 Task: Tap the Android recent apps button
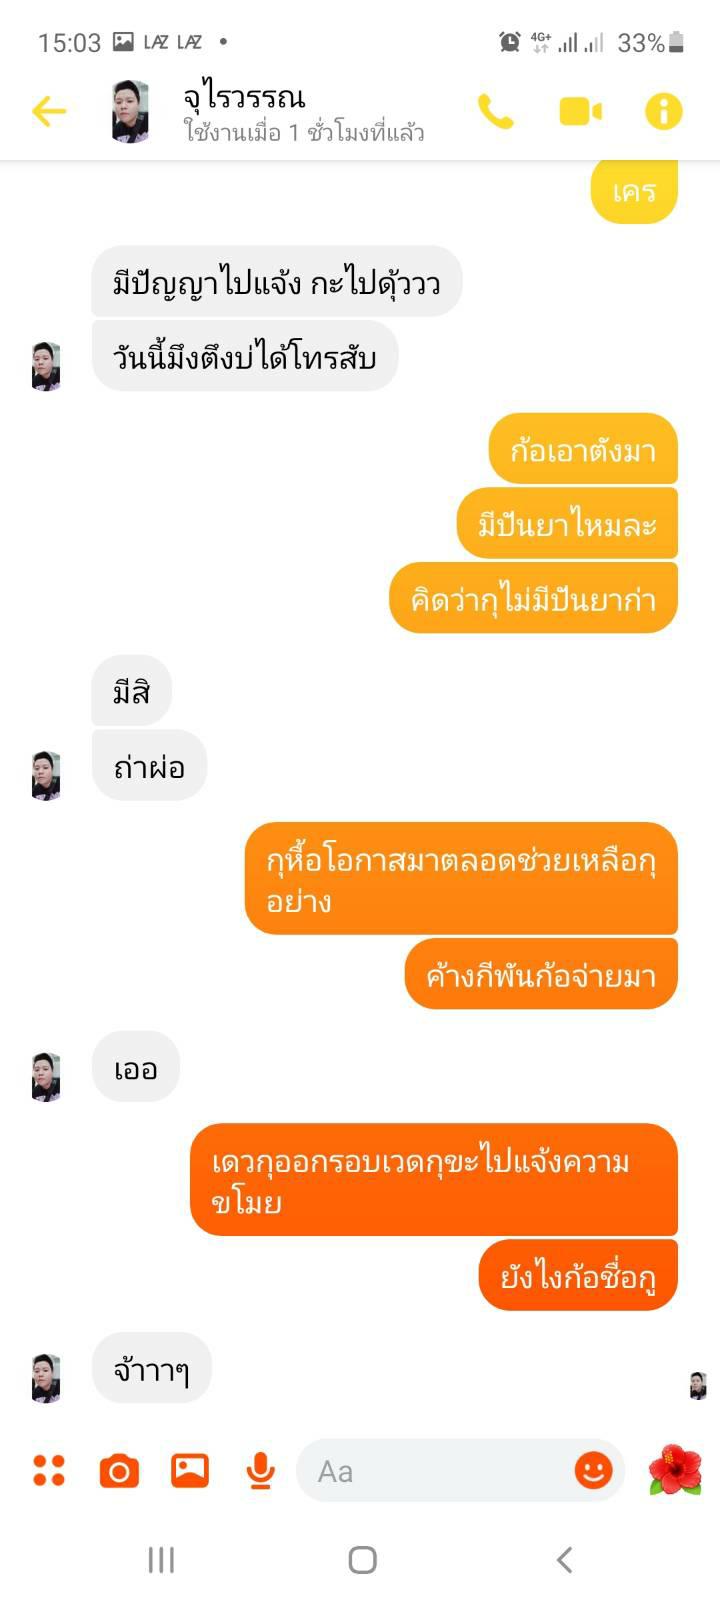pos(161,1560)
